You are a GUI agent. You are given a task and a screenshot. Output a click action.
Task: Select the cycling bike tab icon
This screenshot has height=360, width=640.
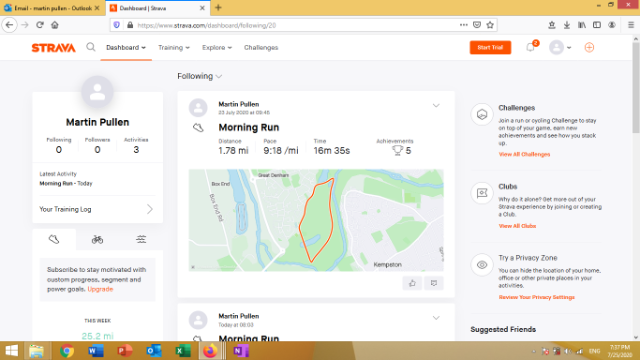tap(97, 240)
